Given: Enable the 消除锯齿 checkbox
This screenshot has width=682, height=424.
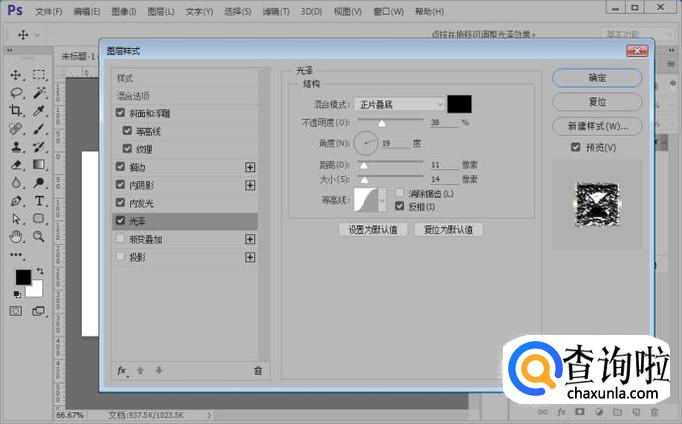Looking at the screenshot, I should (400, 193).
